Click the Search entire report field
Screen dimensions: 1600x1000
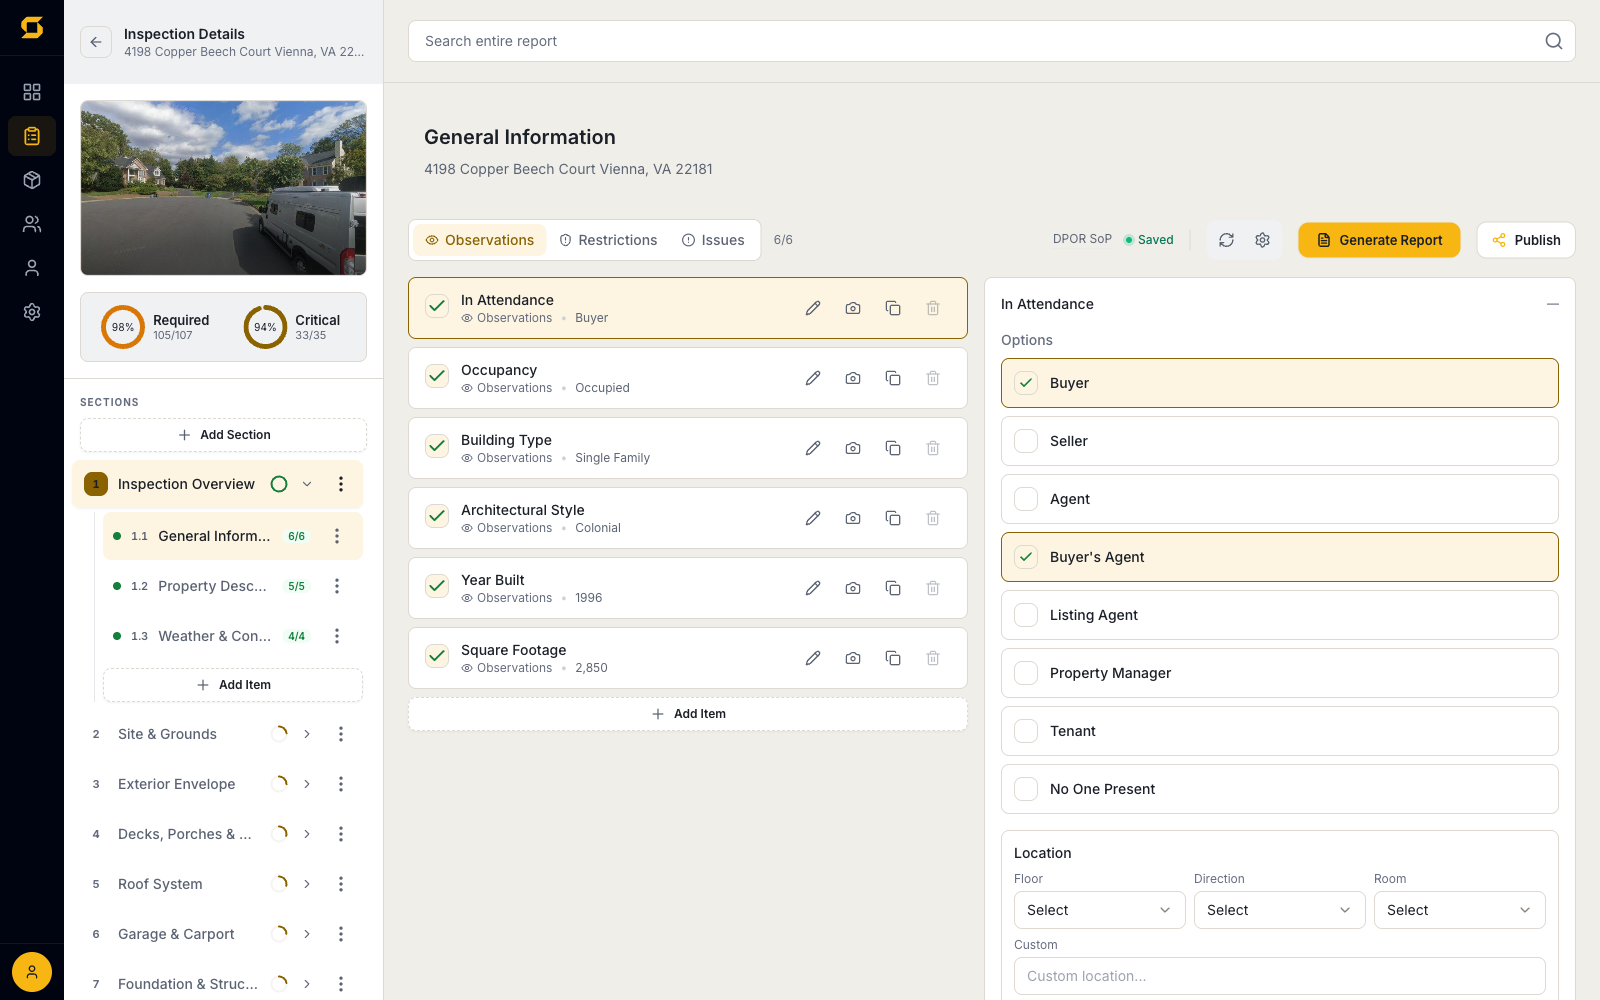click(x=992, y=41)
